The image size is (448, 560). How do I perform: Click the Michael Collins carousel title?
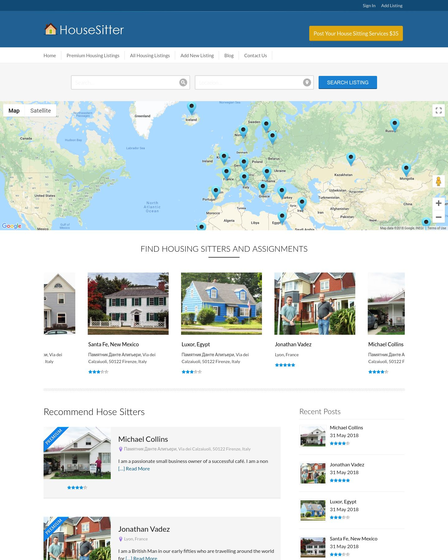pos(386,344)
